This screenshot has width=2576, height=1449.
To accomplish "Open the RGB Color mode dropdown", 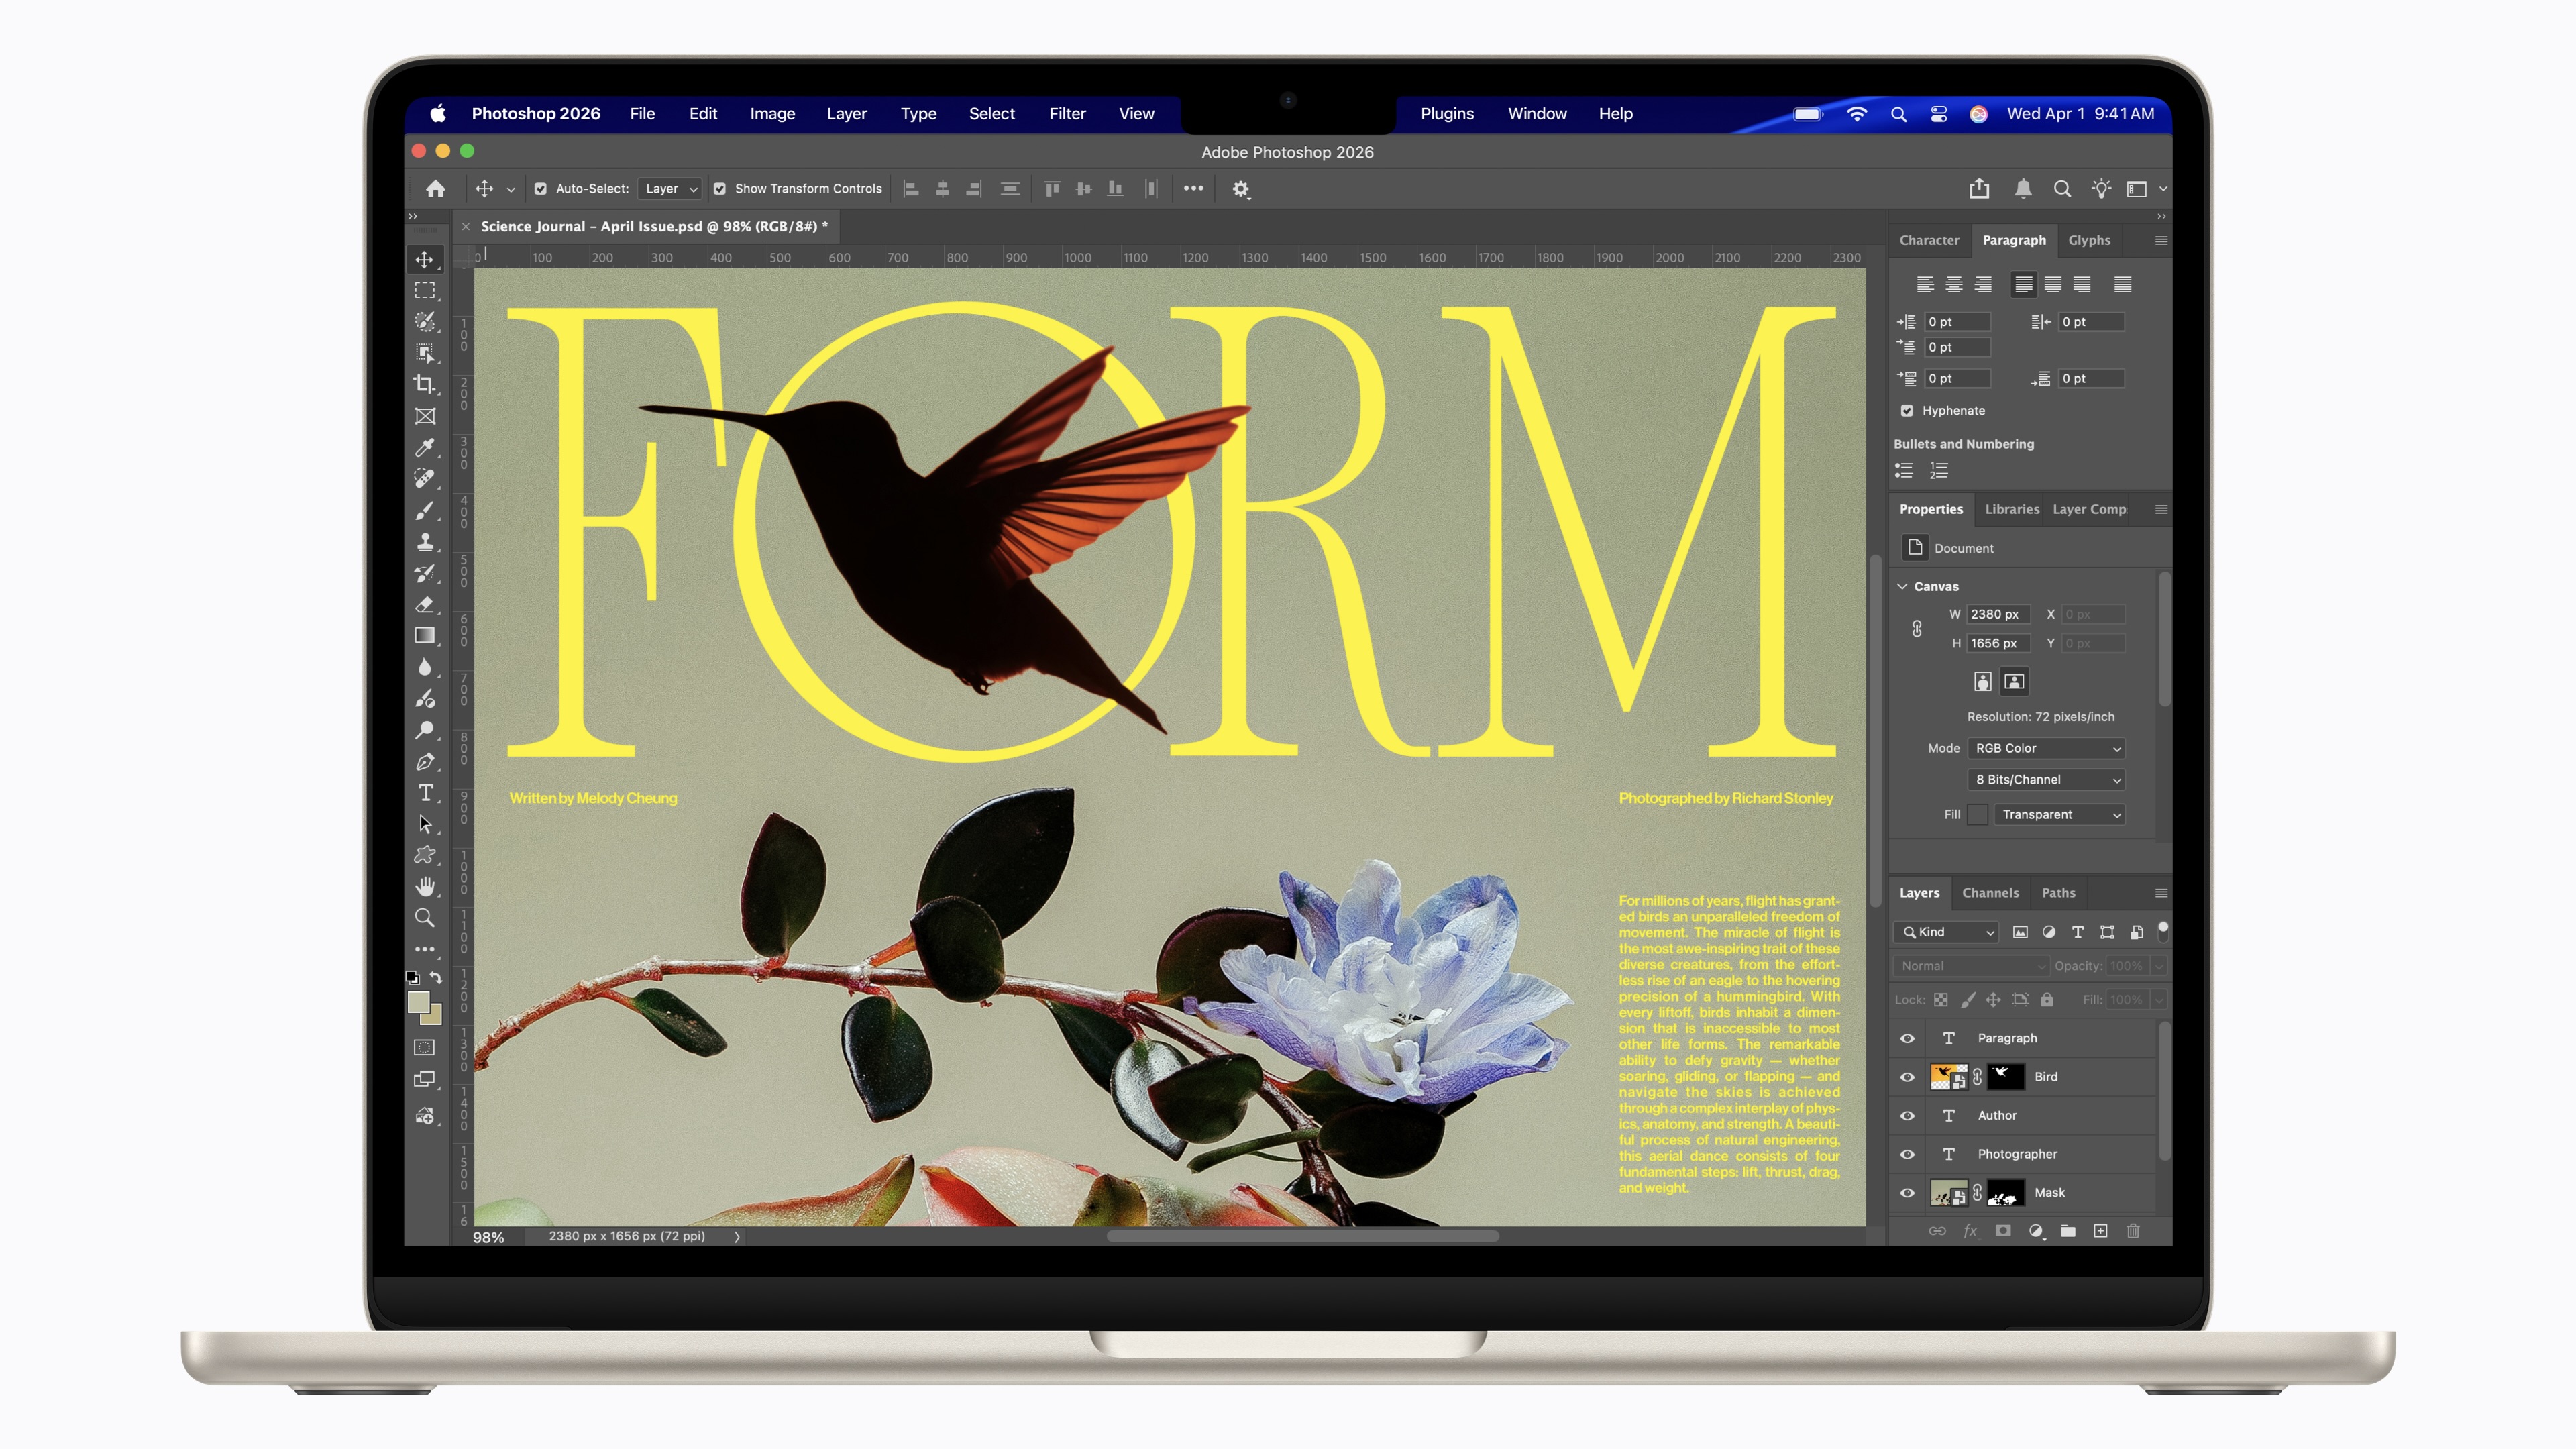I will [2046, 748].
